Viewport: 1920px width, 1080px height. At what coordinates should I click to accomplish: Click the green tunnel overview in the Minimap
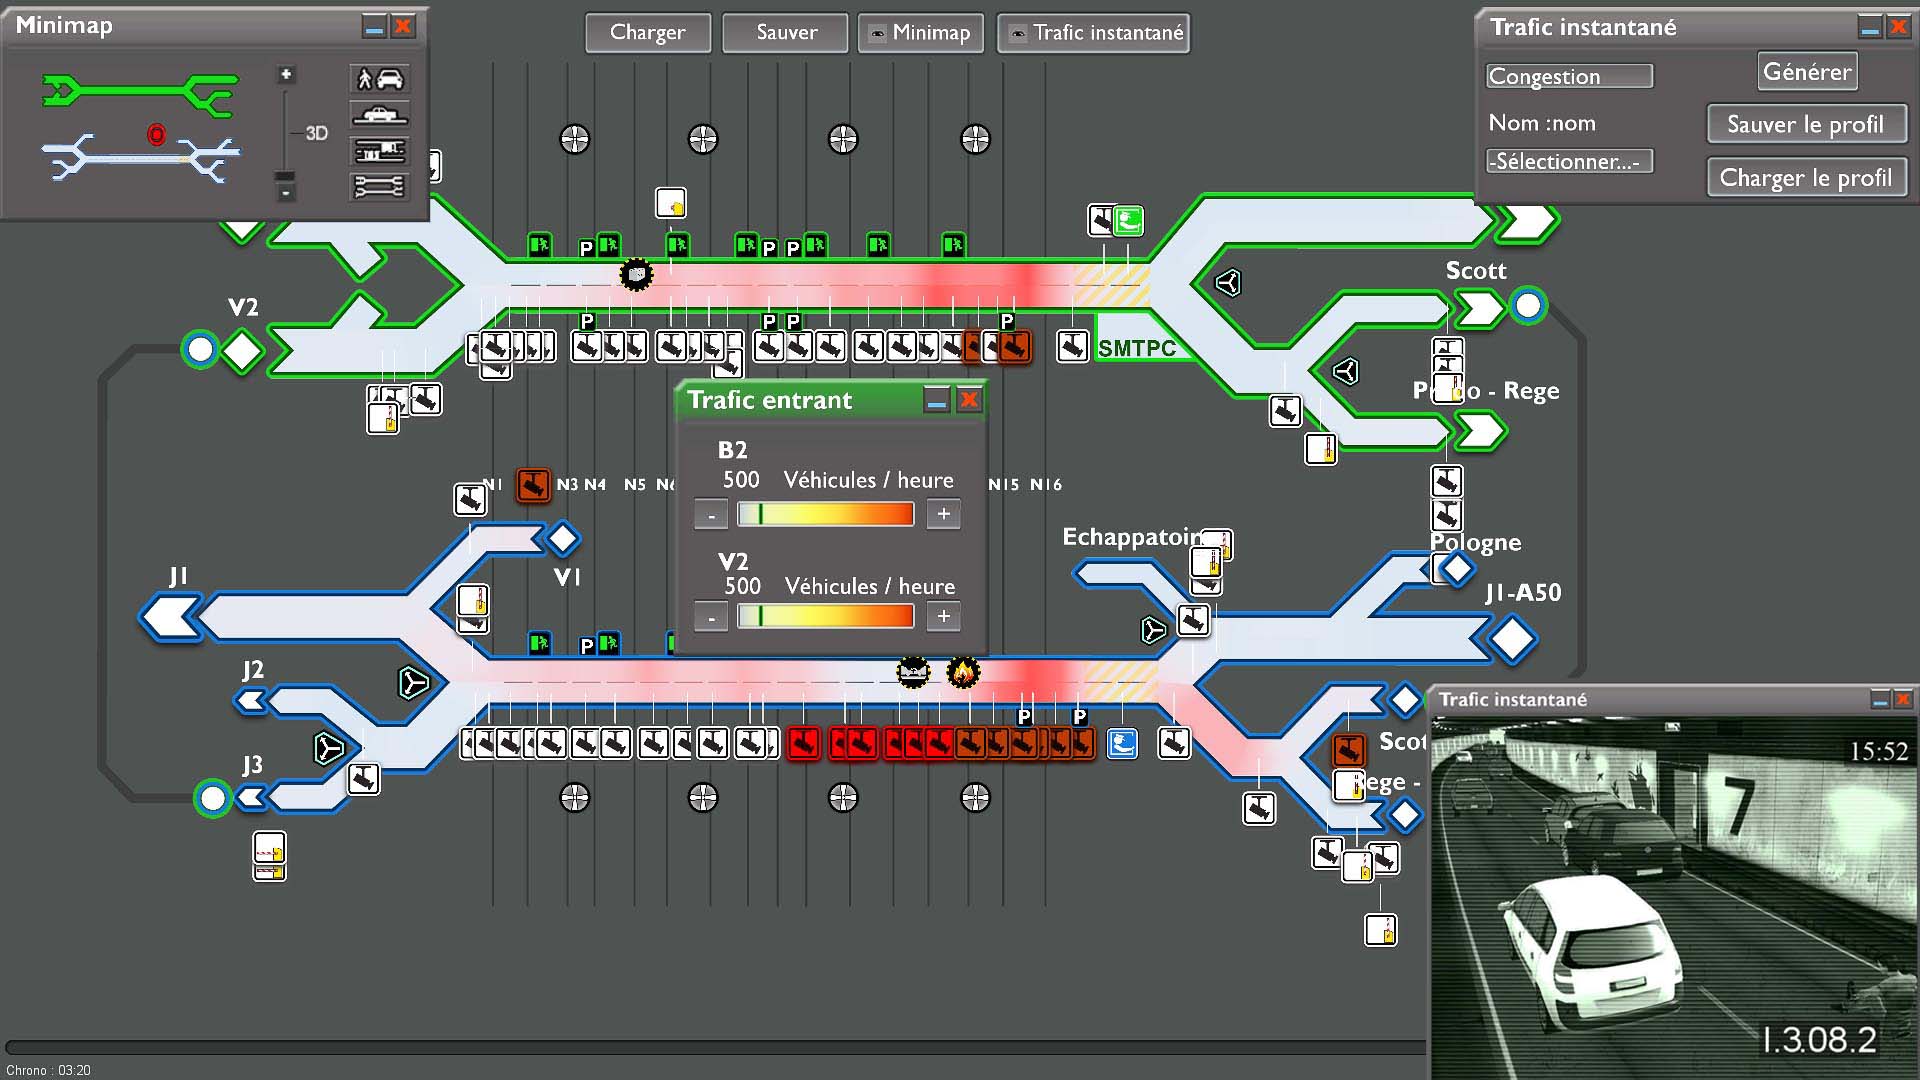tap(140, 93)
